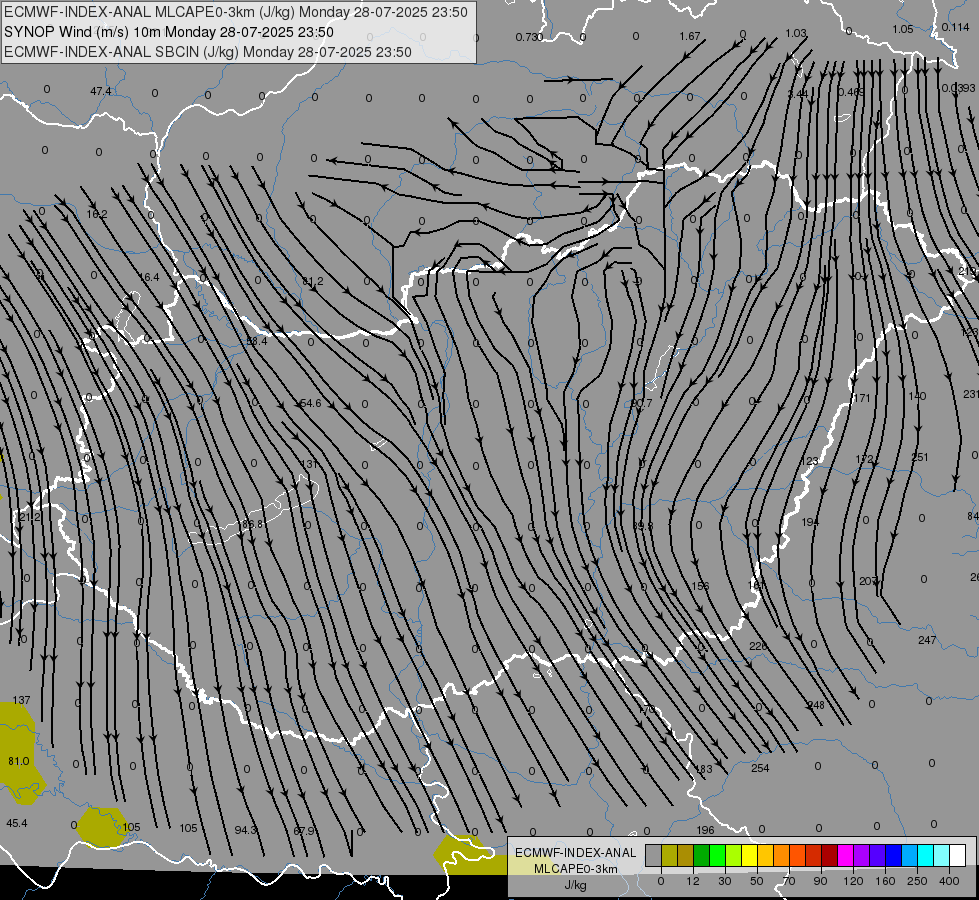Click the J/kg unit label in legend

(576, 885)
